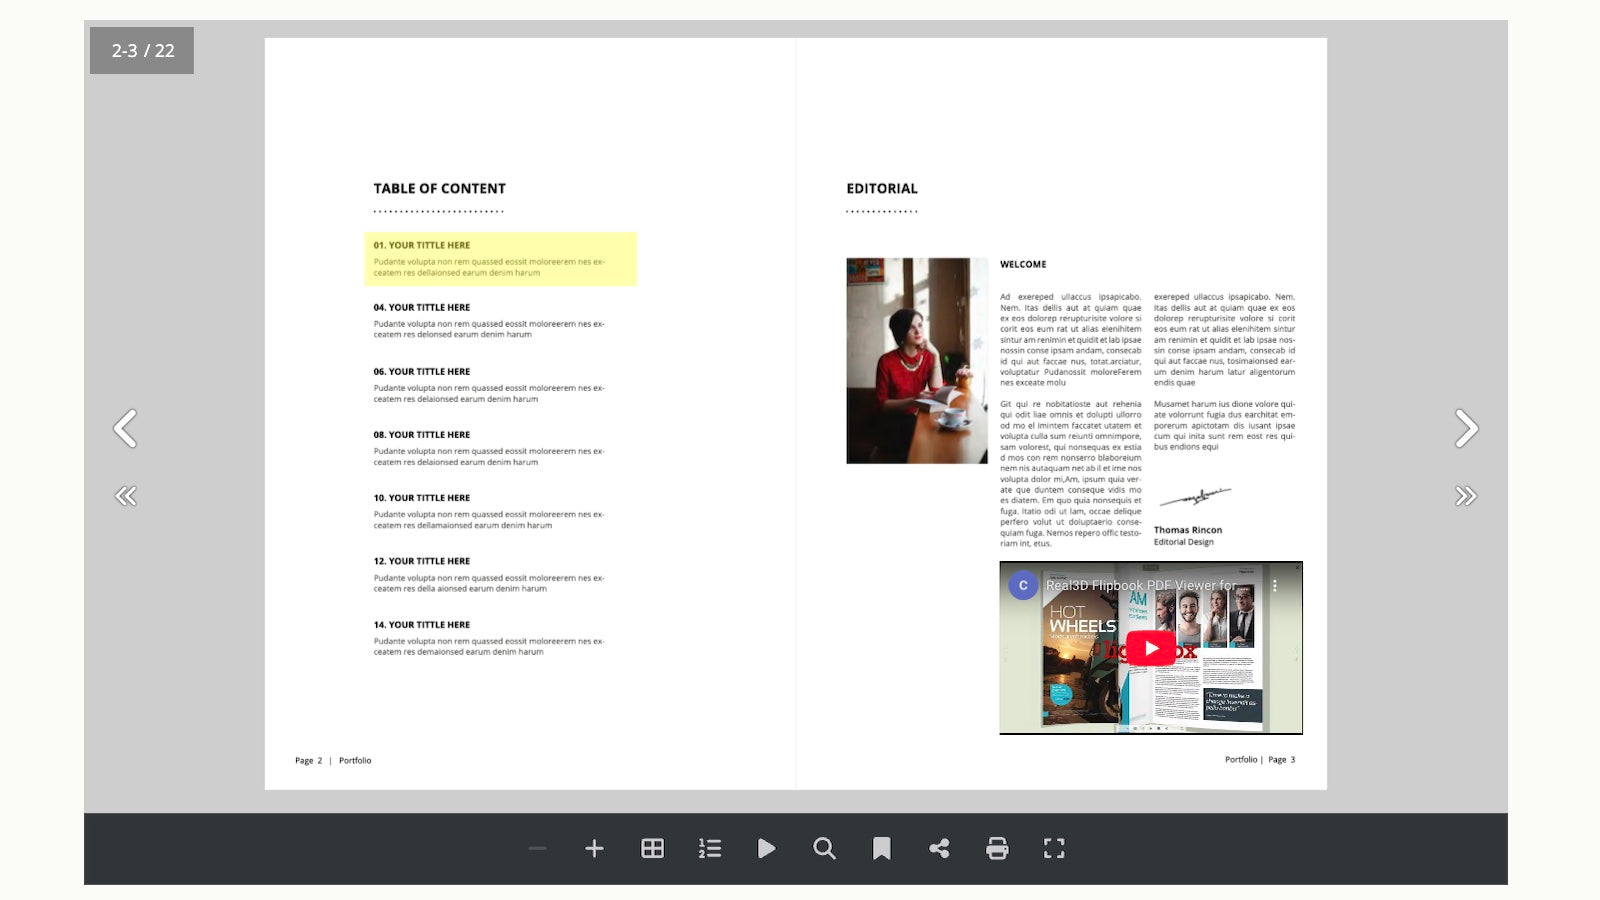Start autoplay page turning
The image size is (1600, 900).
coord(767,847)
